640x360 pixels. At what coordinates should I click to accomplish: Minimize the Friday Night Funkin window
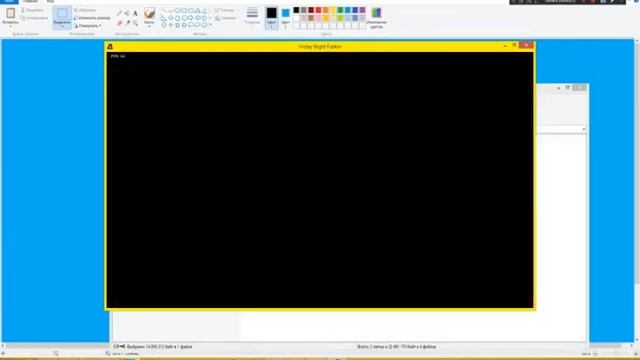click(x=505, y=46)
